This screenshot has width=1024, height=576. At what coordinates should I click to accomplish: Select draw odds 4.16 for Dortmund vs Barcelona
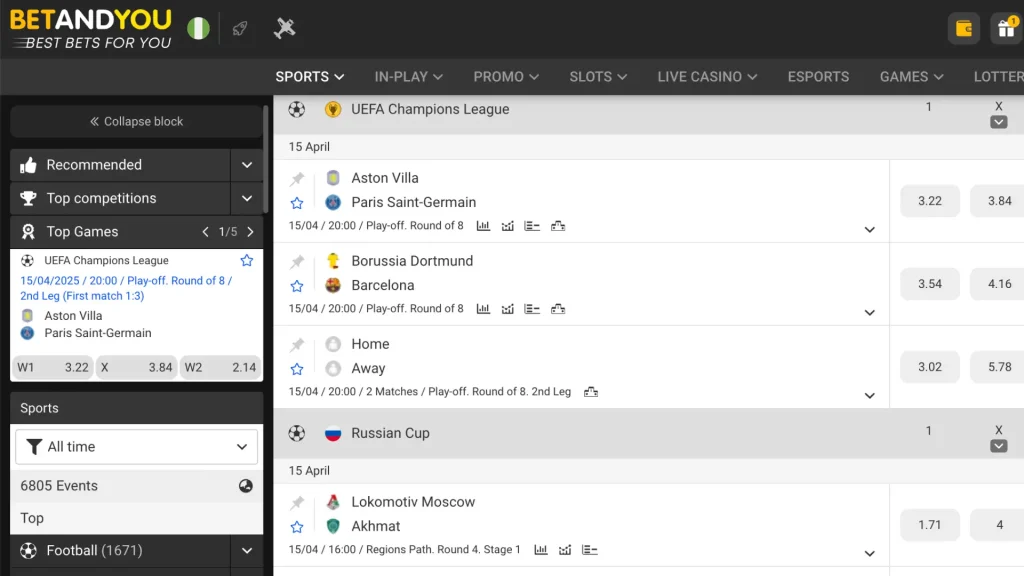point(999,284)
